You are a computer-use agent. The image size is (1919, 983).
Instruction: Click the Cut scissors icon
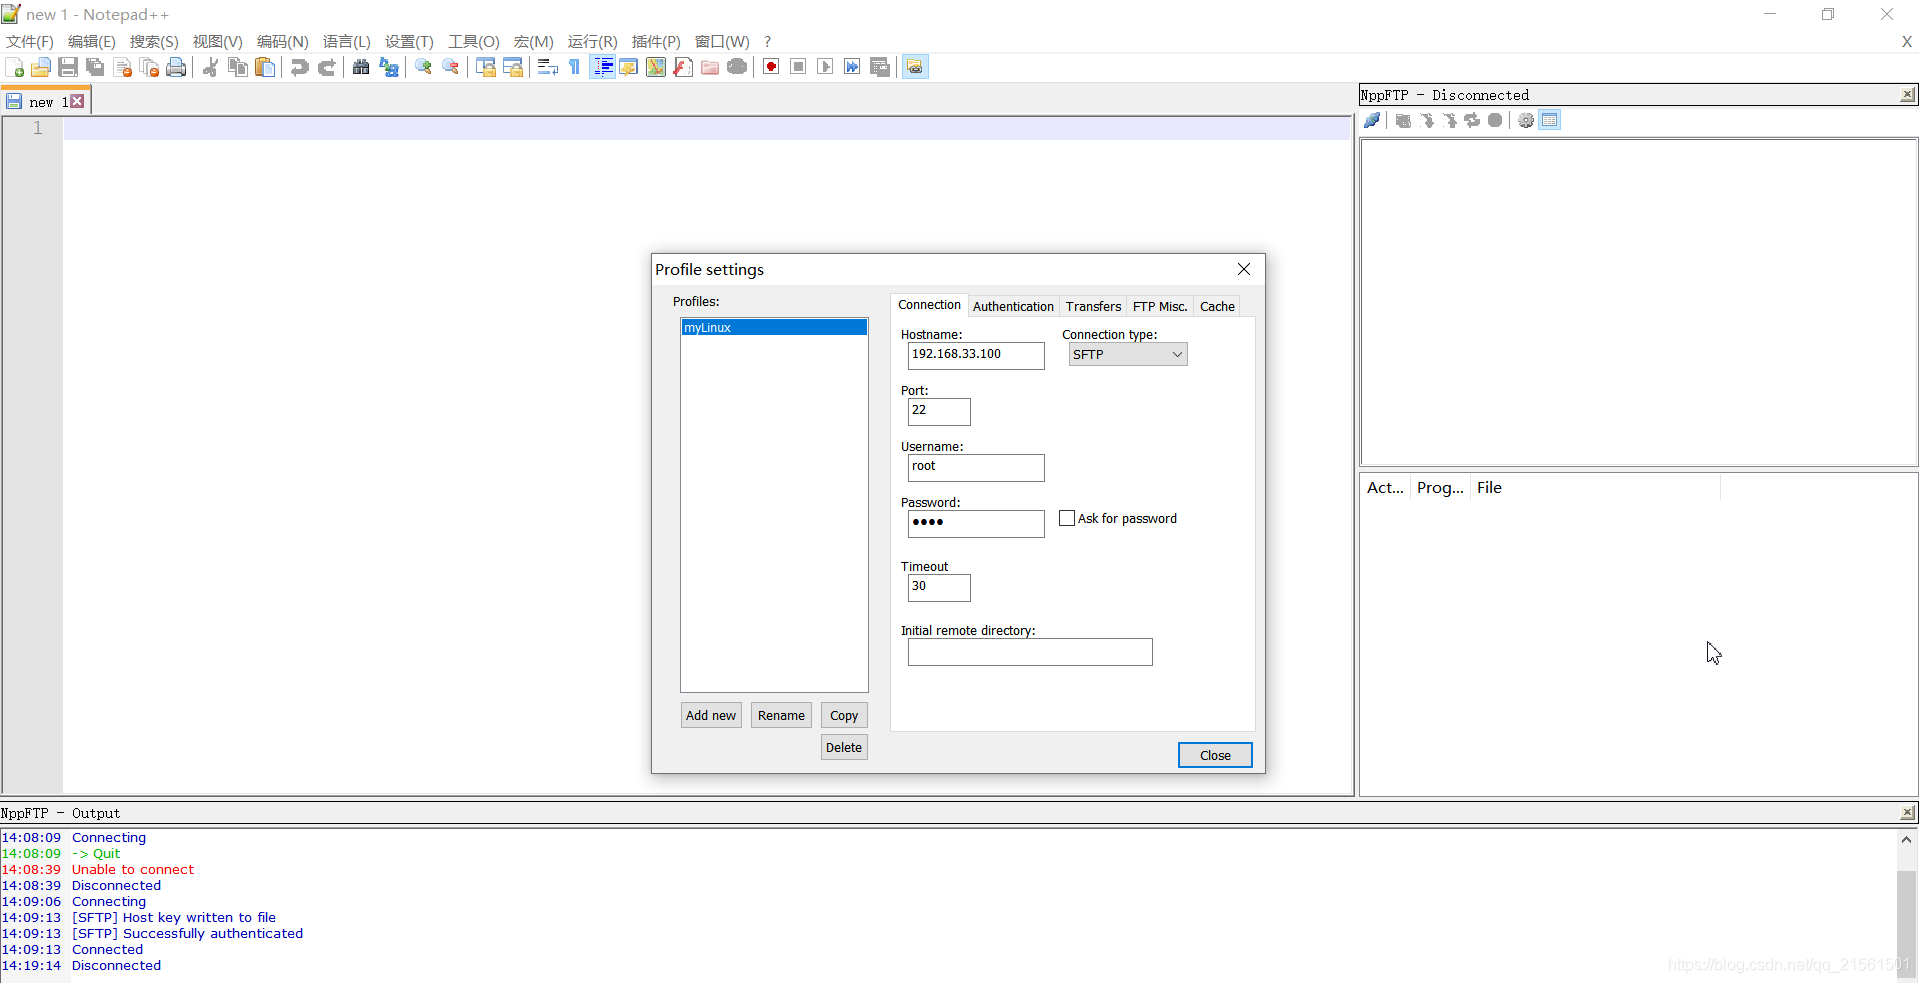click(x=210, y=67)
